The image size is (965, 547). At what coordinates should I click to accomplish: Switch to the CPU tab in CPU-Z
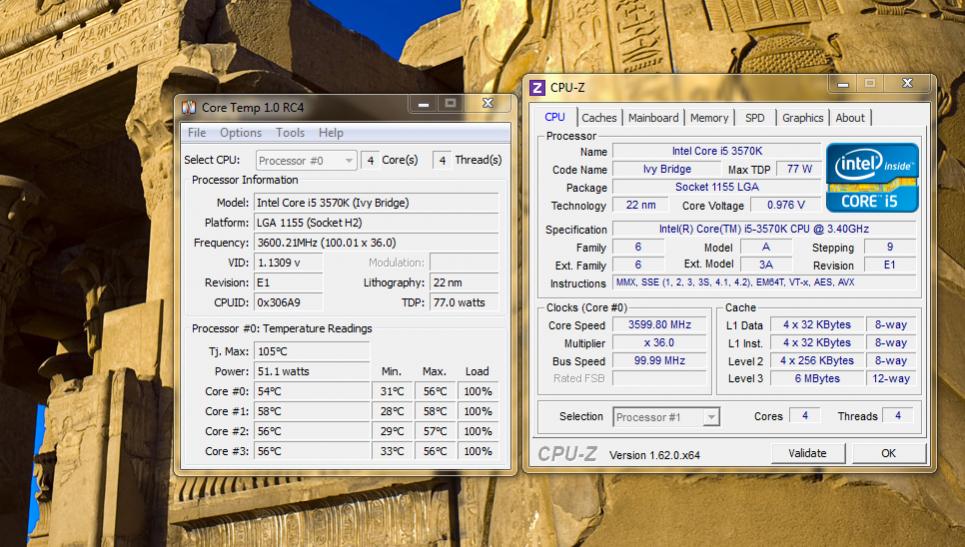click(555, 117)
